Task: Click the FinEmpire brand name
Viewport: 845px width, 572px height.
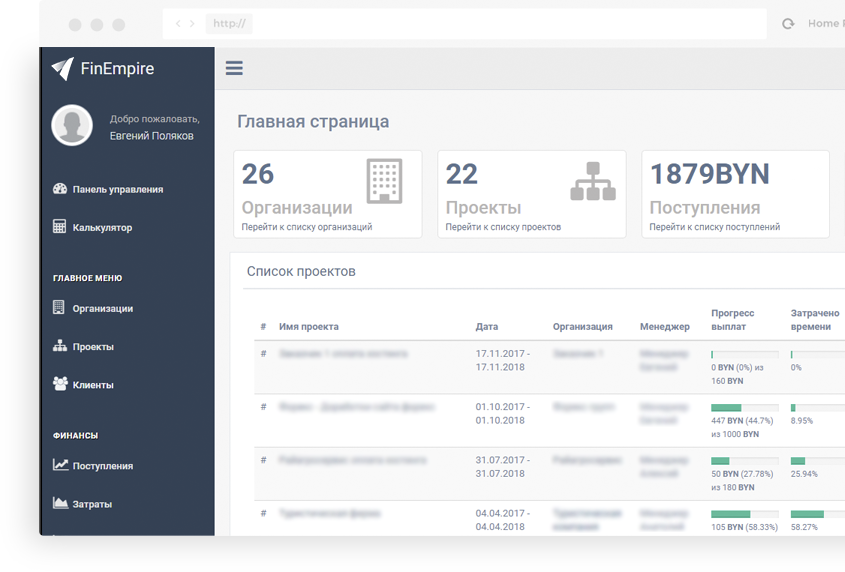Action: click(117, 68)
